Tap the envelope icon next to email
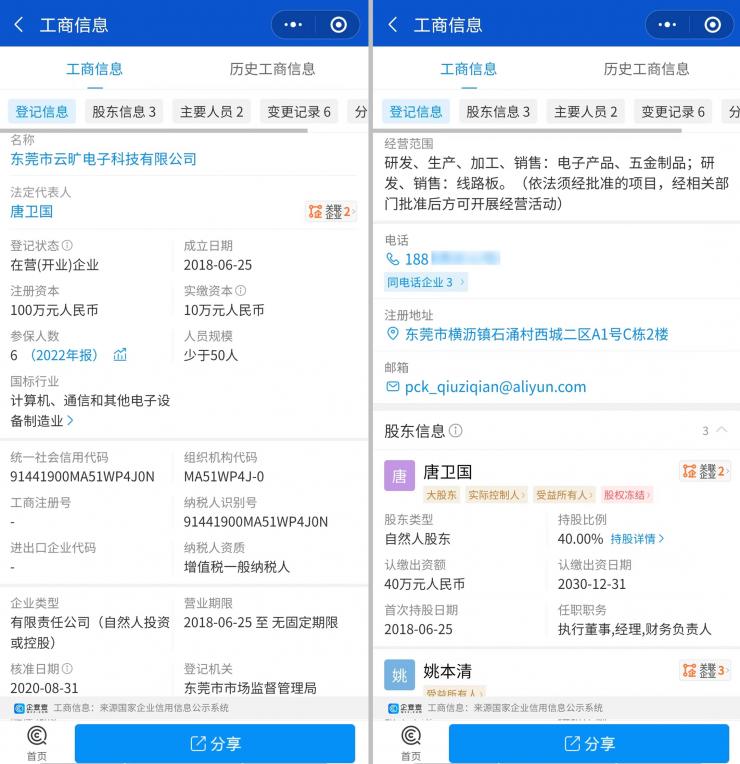 coord(392,387)
